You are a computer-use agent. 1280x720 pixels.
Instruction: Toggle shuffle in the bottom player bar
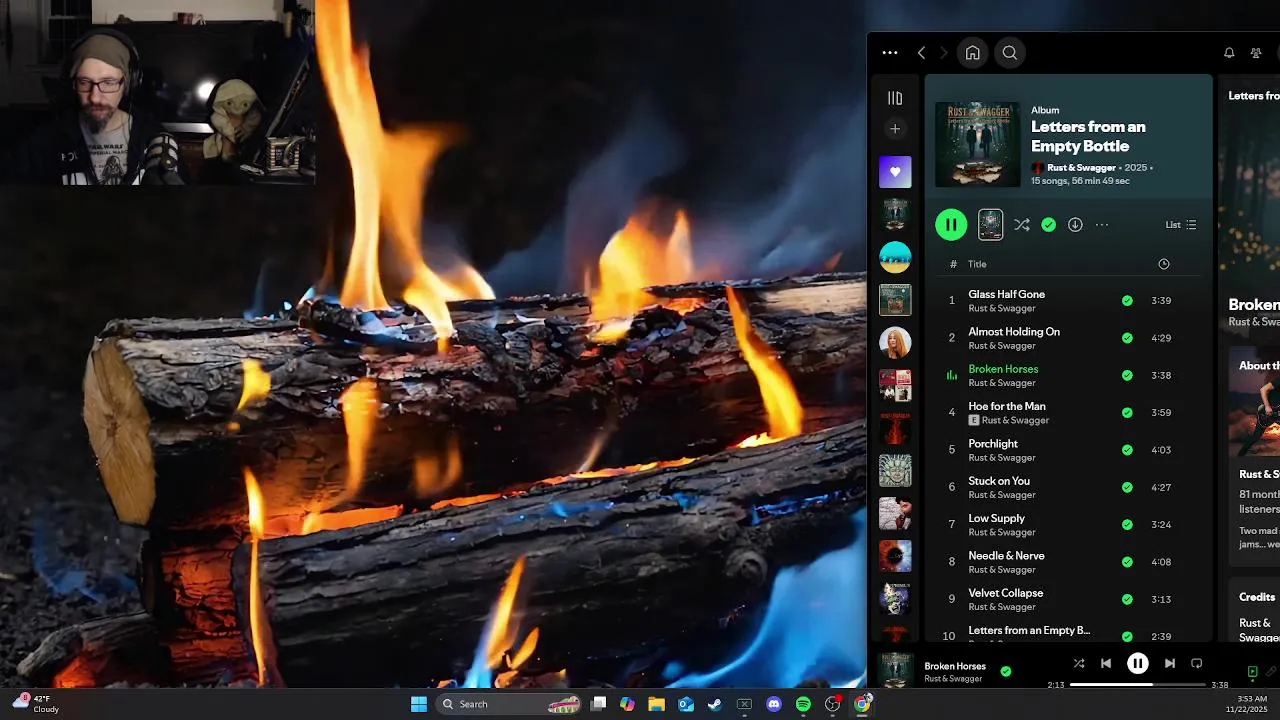(1079, 663)
